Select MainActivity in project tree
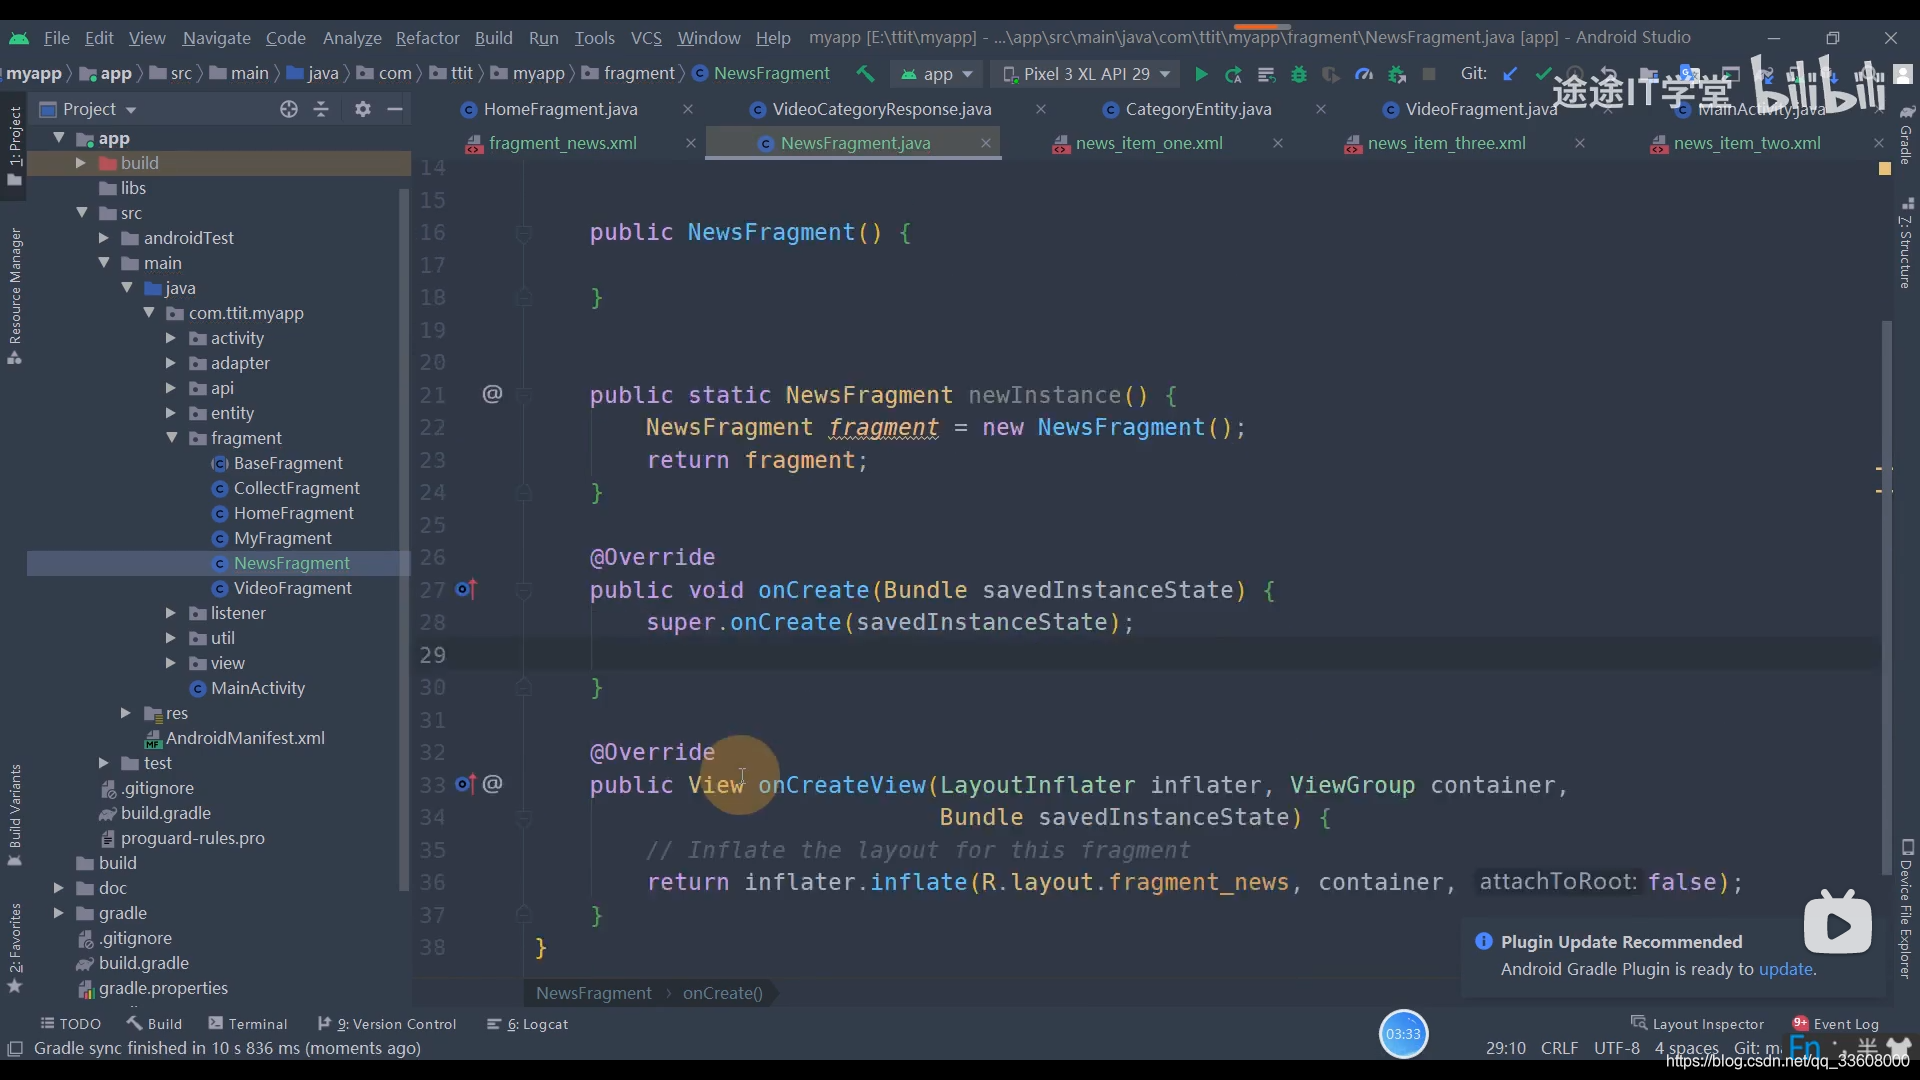This screenshot has width=1920, height=1080. click(x=257, y=688)
